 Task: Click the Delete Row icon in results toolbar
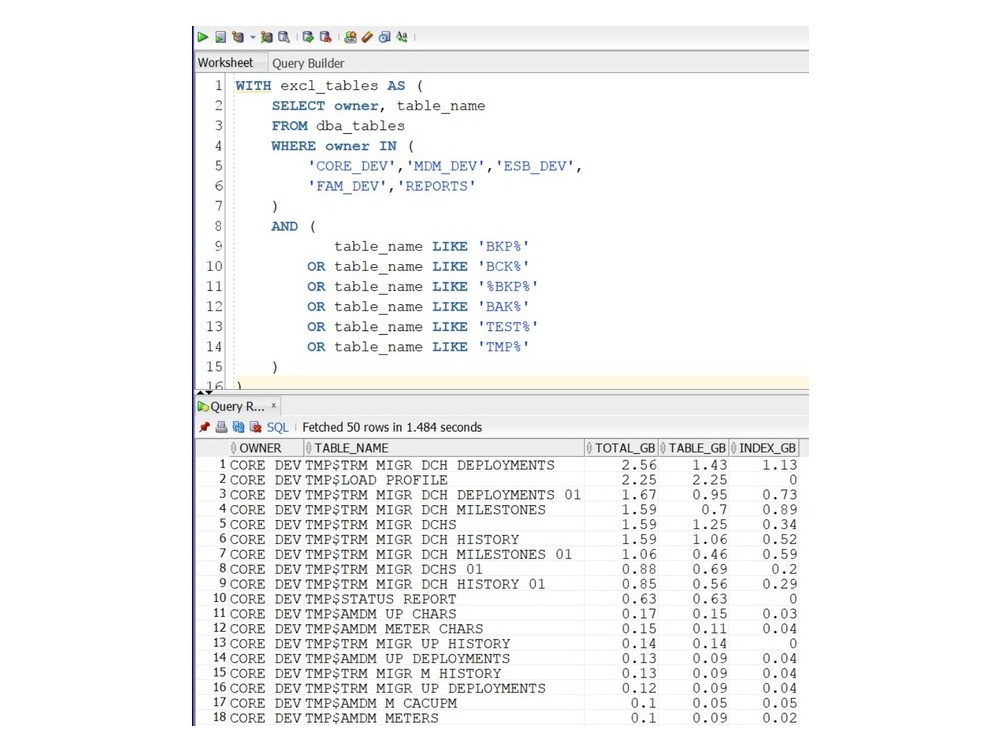click(x=256, y=427)
